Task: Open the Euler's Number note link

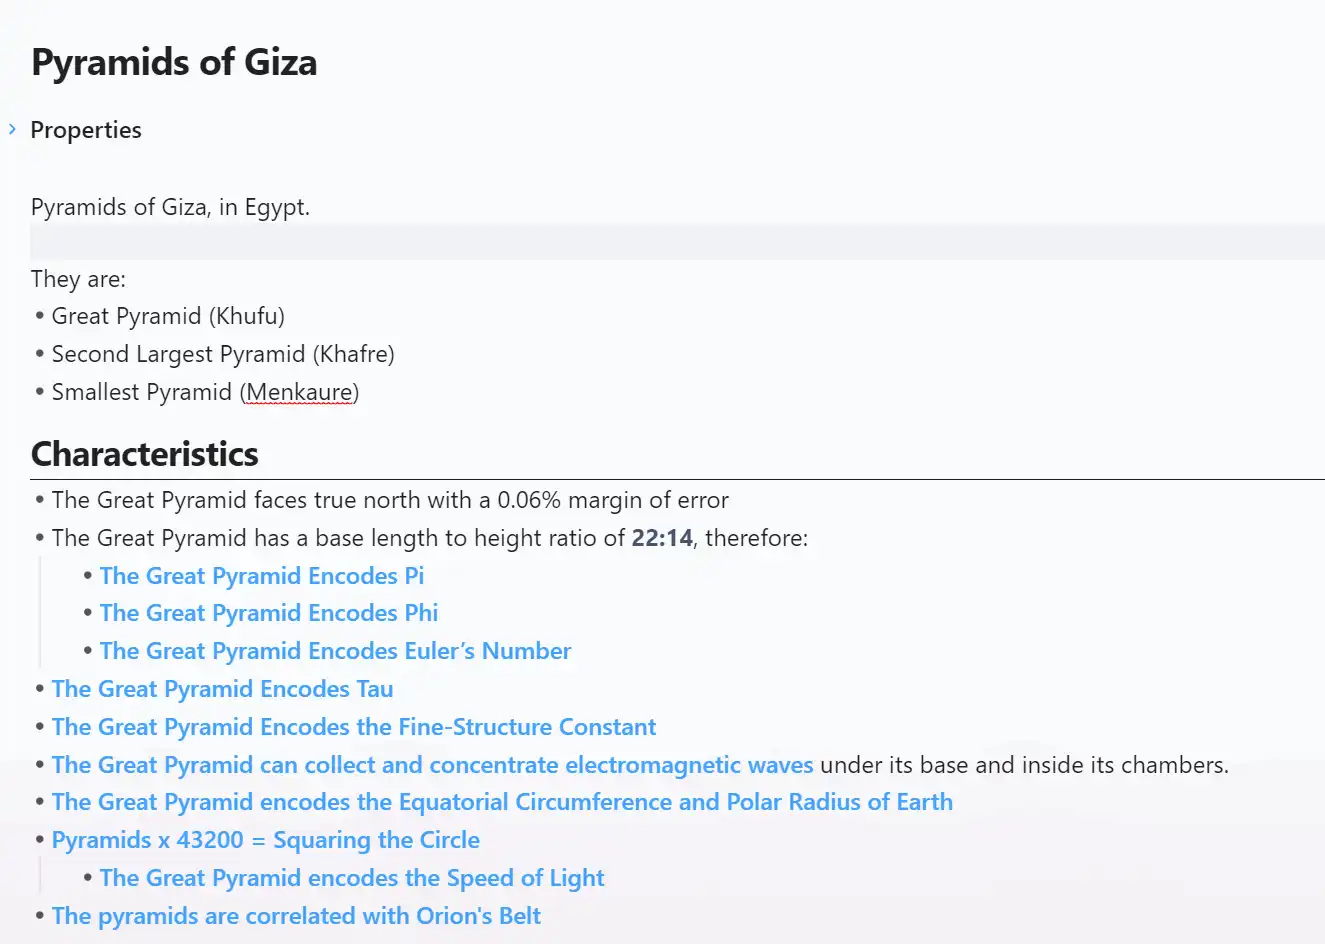Action: coord(335,651)
